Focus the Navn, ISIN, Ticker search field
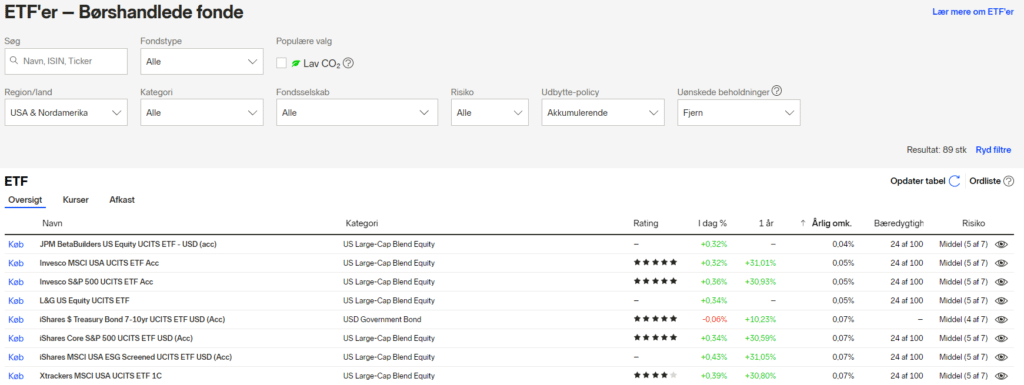This screenshot has width=1024, height=385. click(x=66, y=61)
